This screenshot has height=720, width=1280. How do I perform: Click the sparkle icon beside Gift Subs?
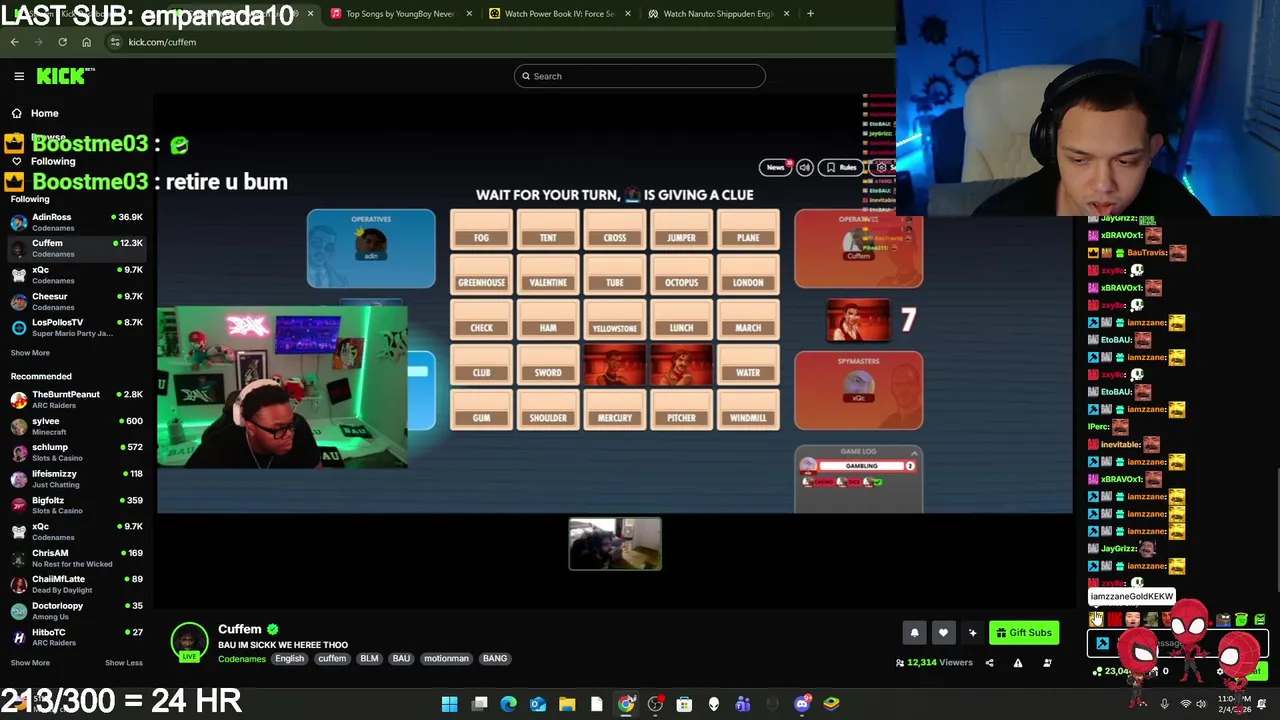(972, 632)
